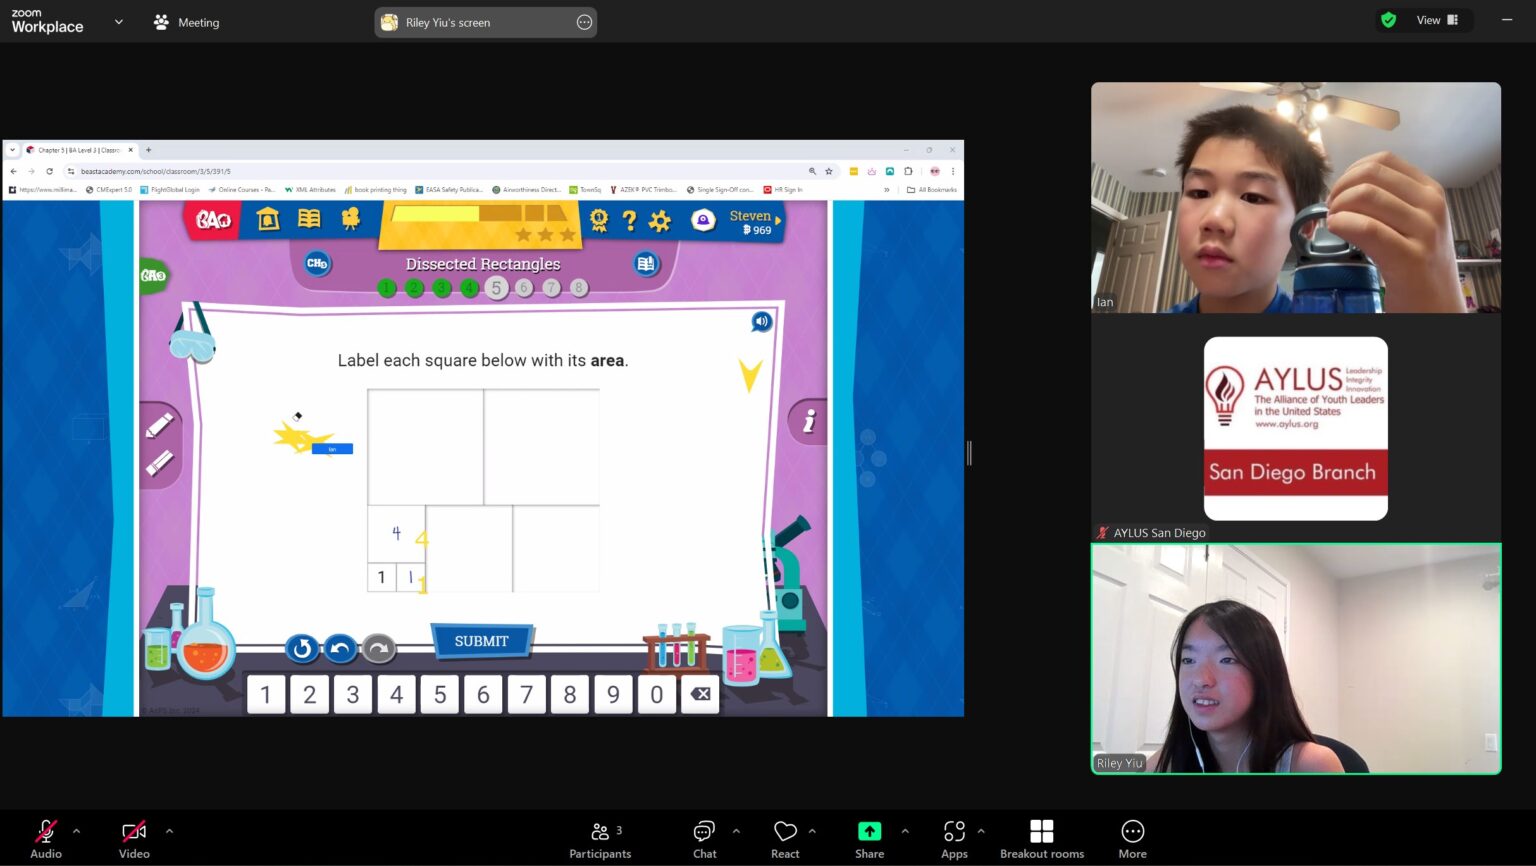Image resolution: width=1536 pixels, height=866 pixels.
Task: Click number key 0 on the keypad
Action: pos(657,694)
